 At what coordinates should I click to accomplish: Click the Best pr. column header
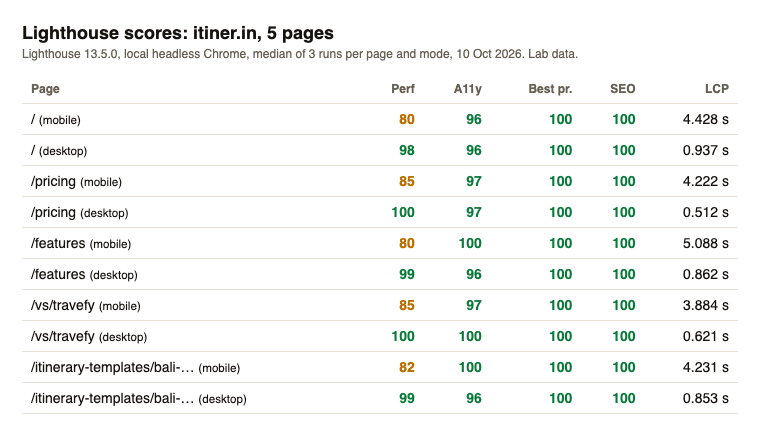(x=550, y=89)
